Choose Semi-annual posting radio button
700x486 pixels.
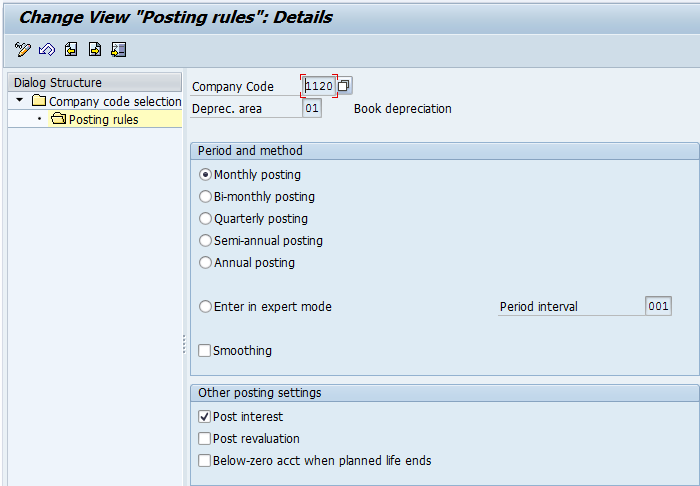pyautogui.click(x=205, y=240)
